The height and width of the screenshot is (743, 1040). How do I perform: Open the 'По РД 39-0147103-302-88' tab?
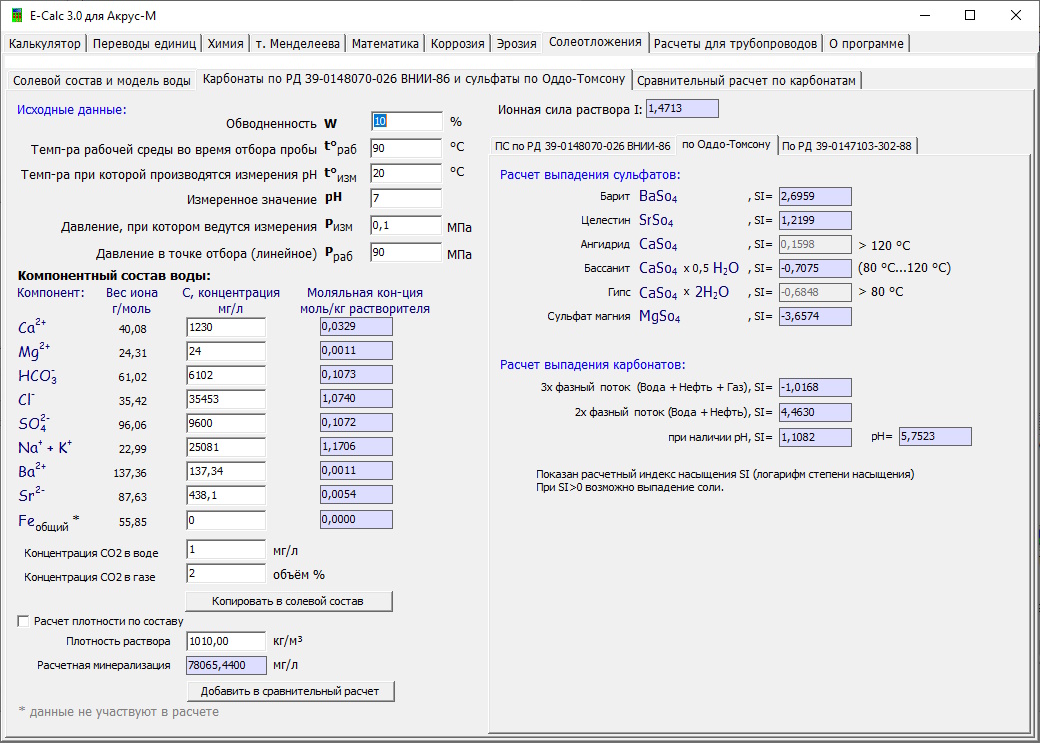846,146
